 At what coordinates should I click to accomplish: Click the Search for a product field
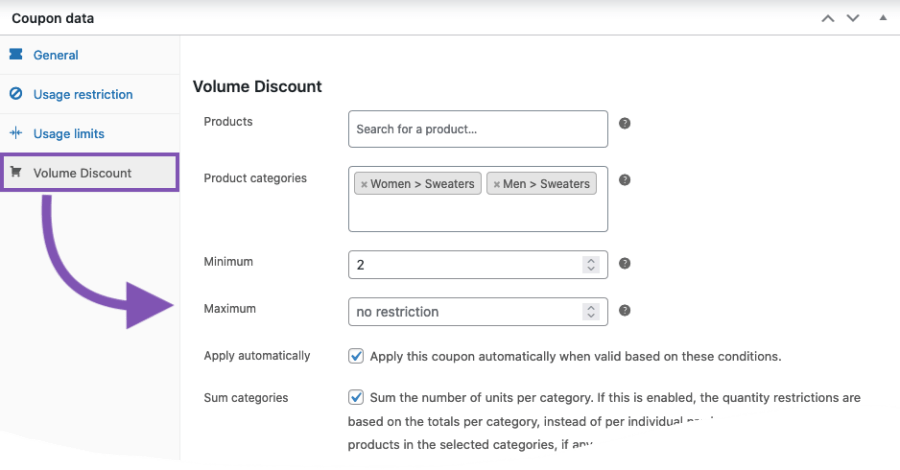(478, 129)
